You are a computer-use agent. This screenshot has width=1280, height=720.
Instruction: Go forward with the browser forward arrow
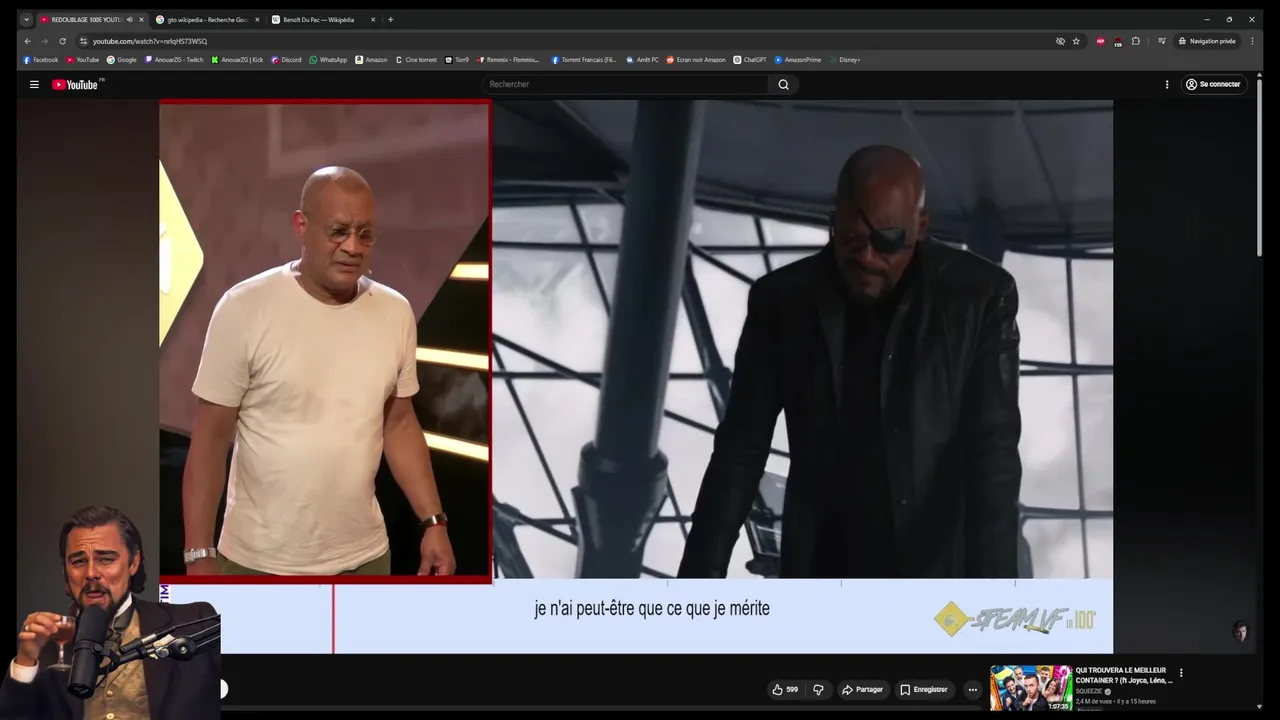[x=44, y=41]
